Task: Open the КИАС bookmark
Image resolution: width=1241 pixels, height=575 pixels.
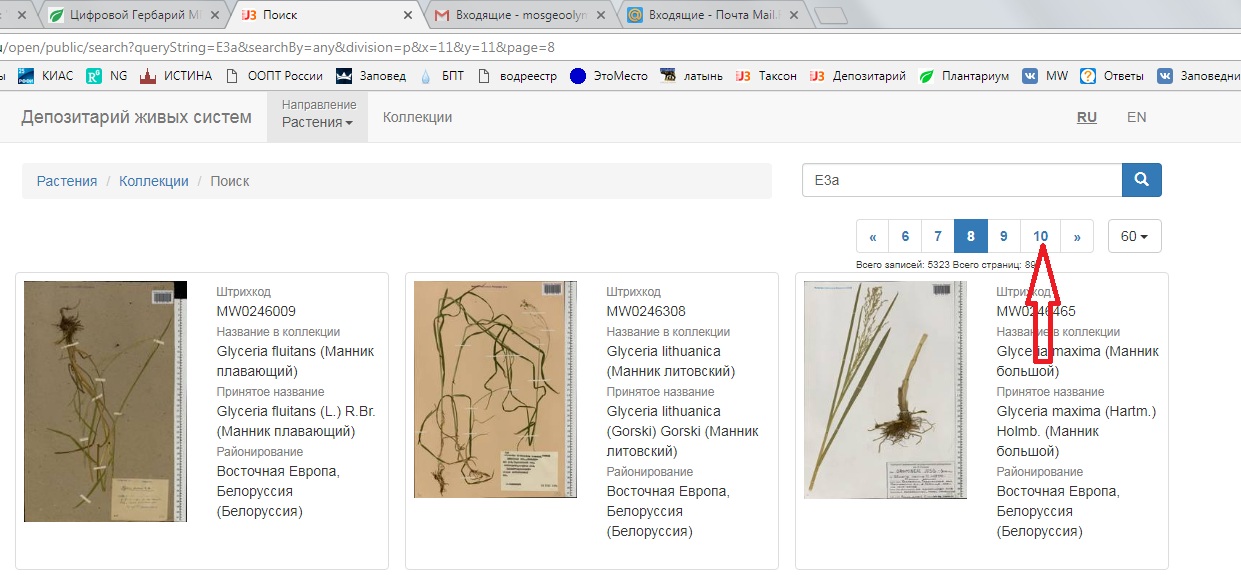Action: [x=46, y=76]
